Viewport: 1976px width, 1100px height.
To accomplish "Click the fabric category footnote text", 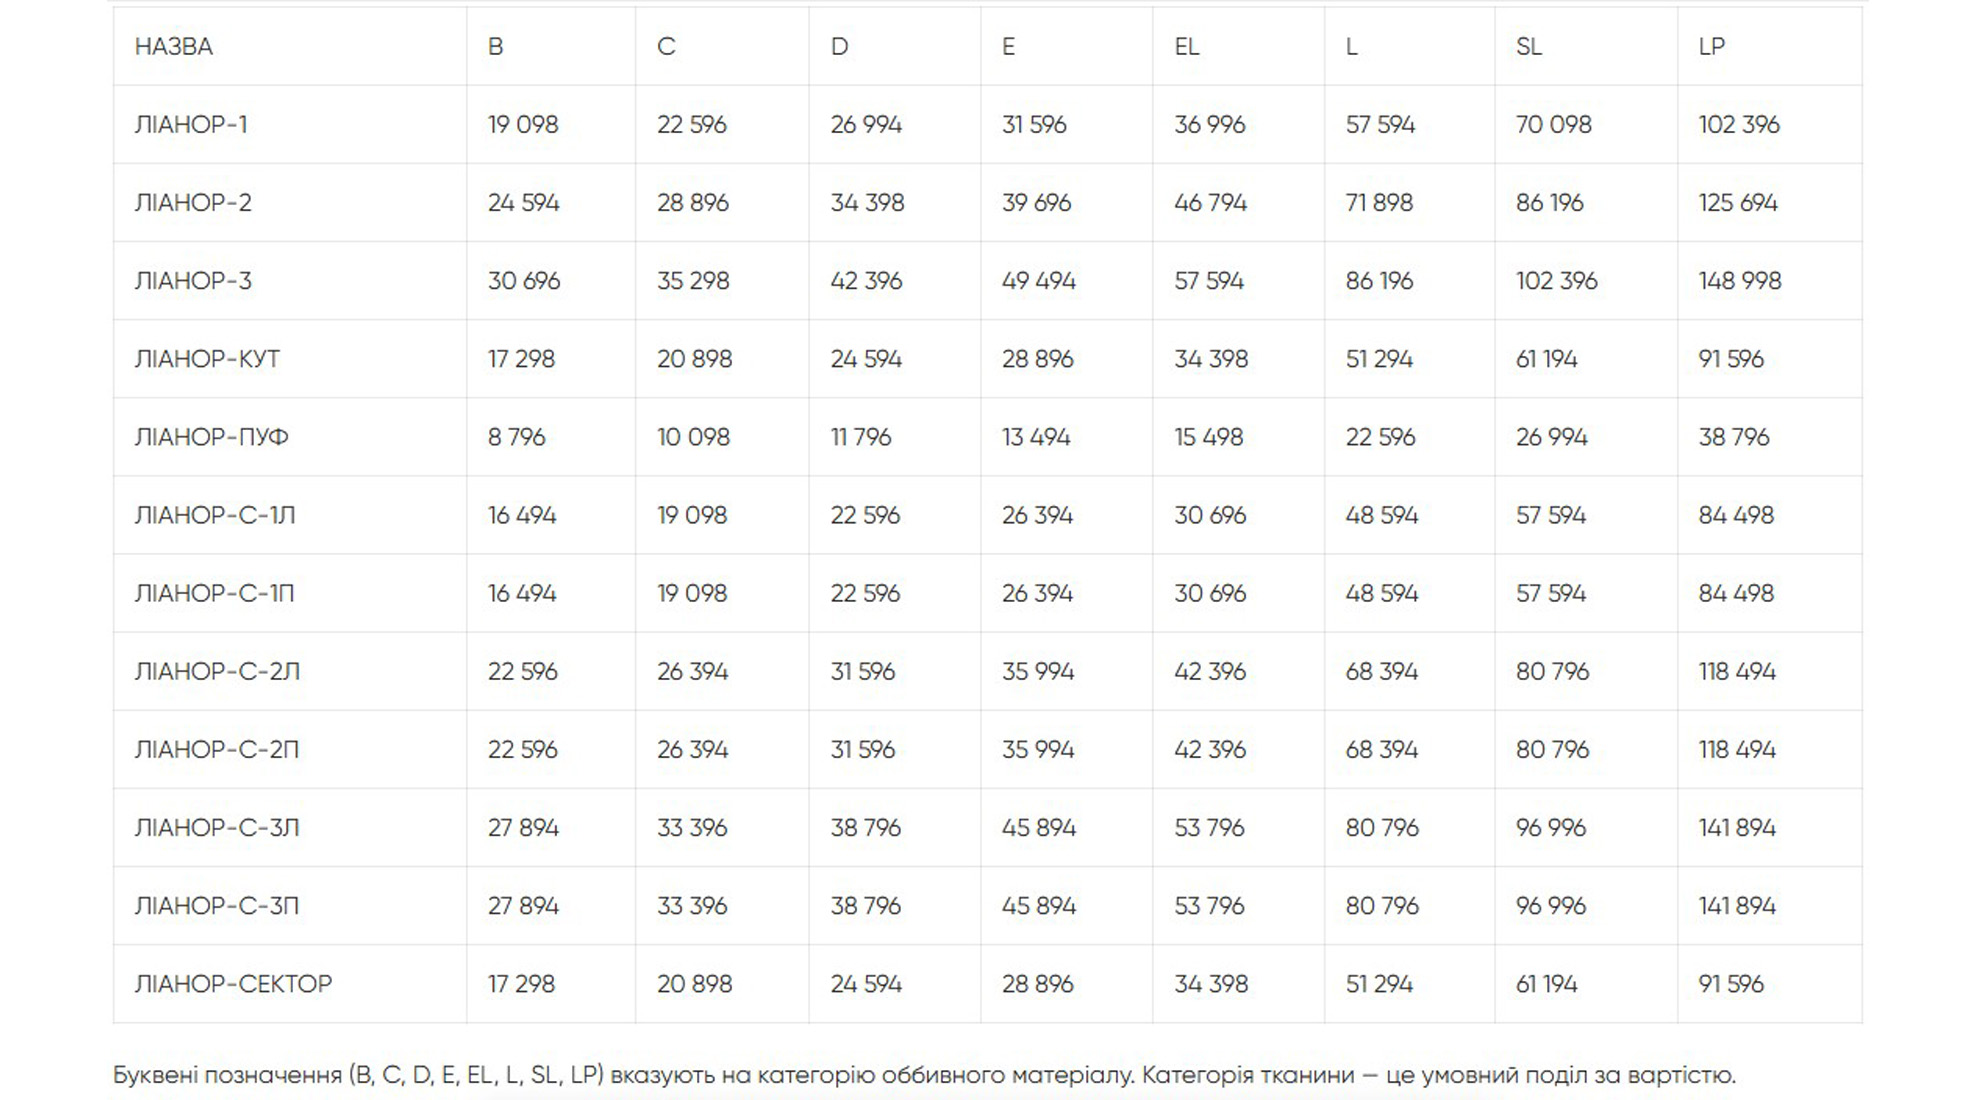I will point(924,1076).
